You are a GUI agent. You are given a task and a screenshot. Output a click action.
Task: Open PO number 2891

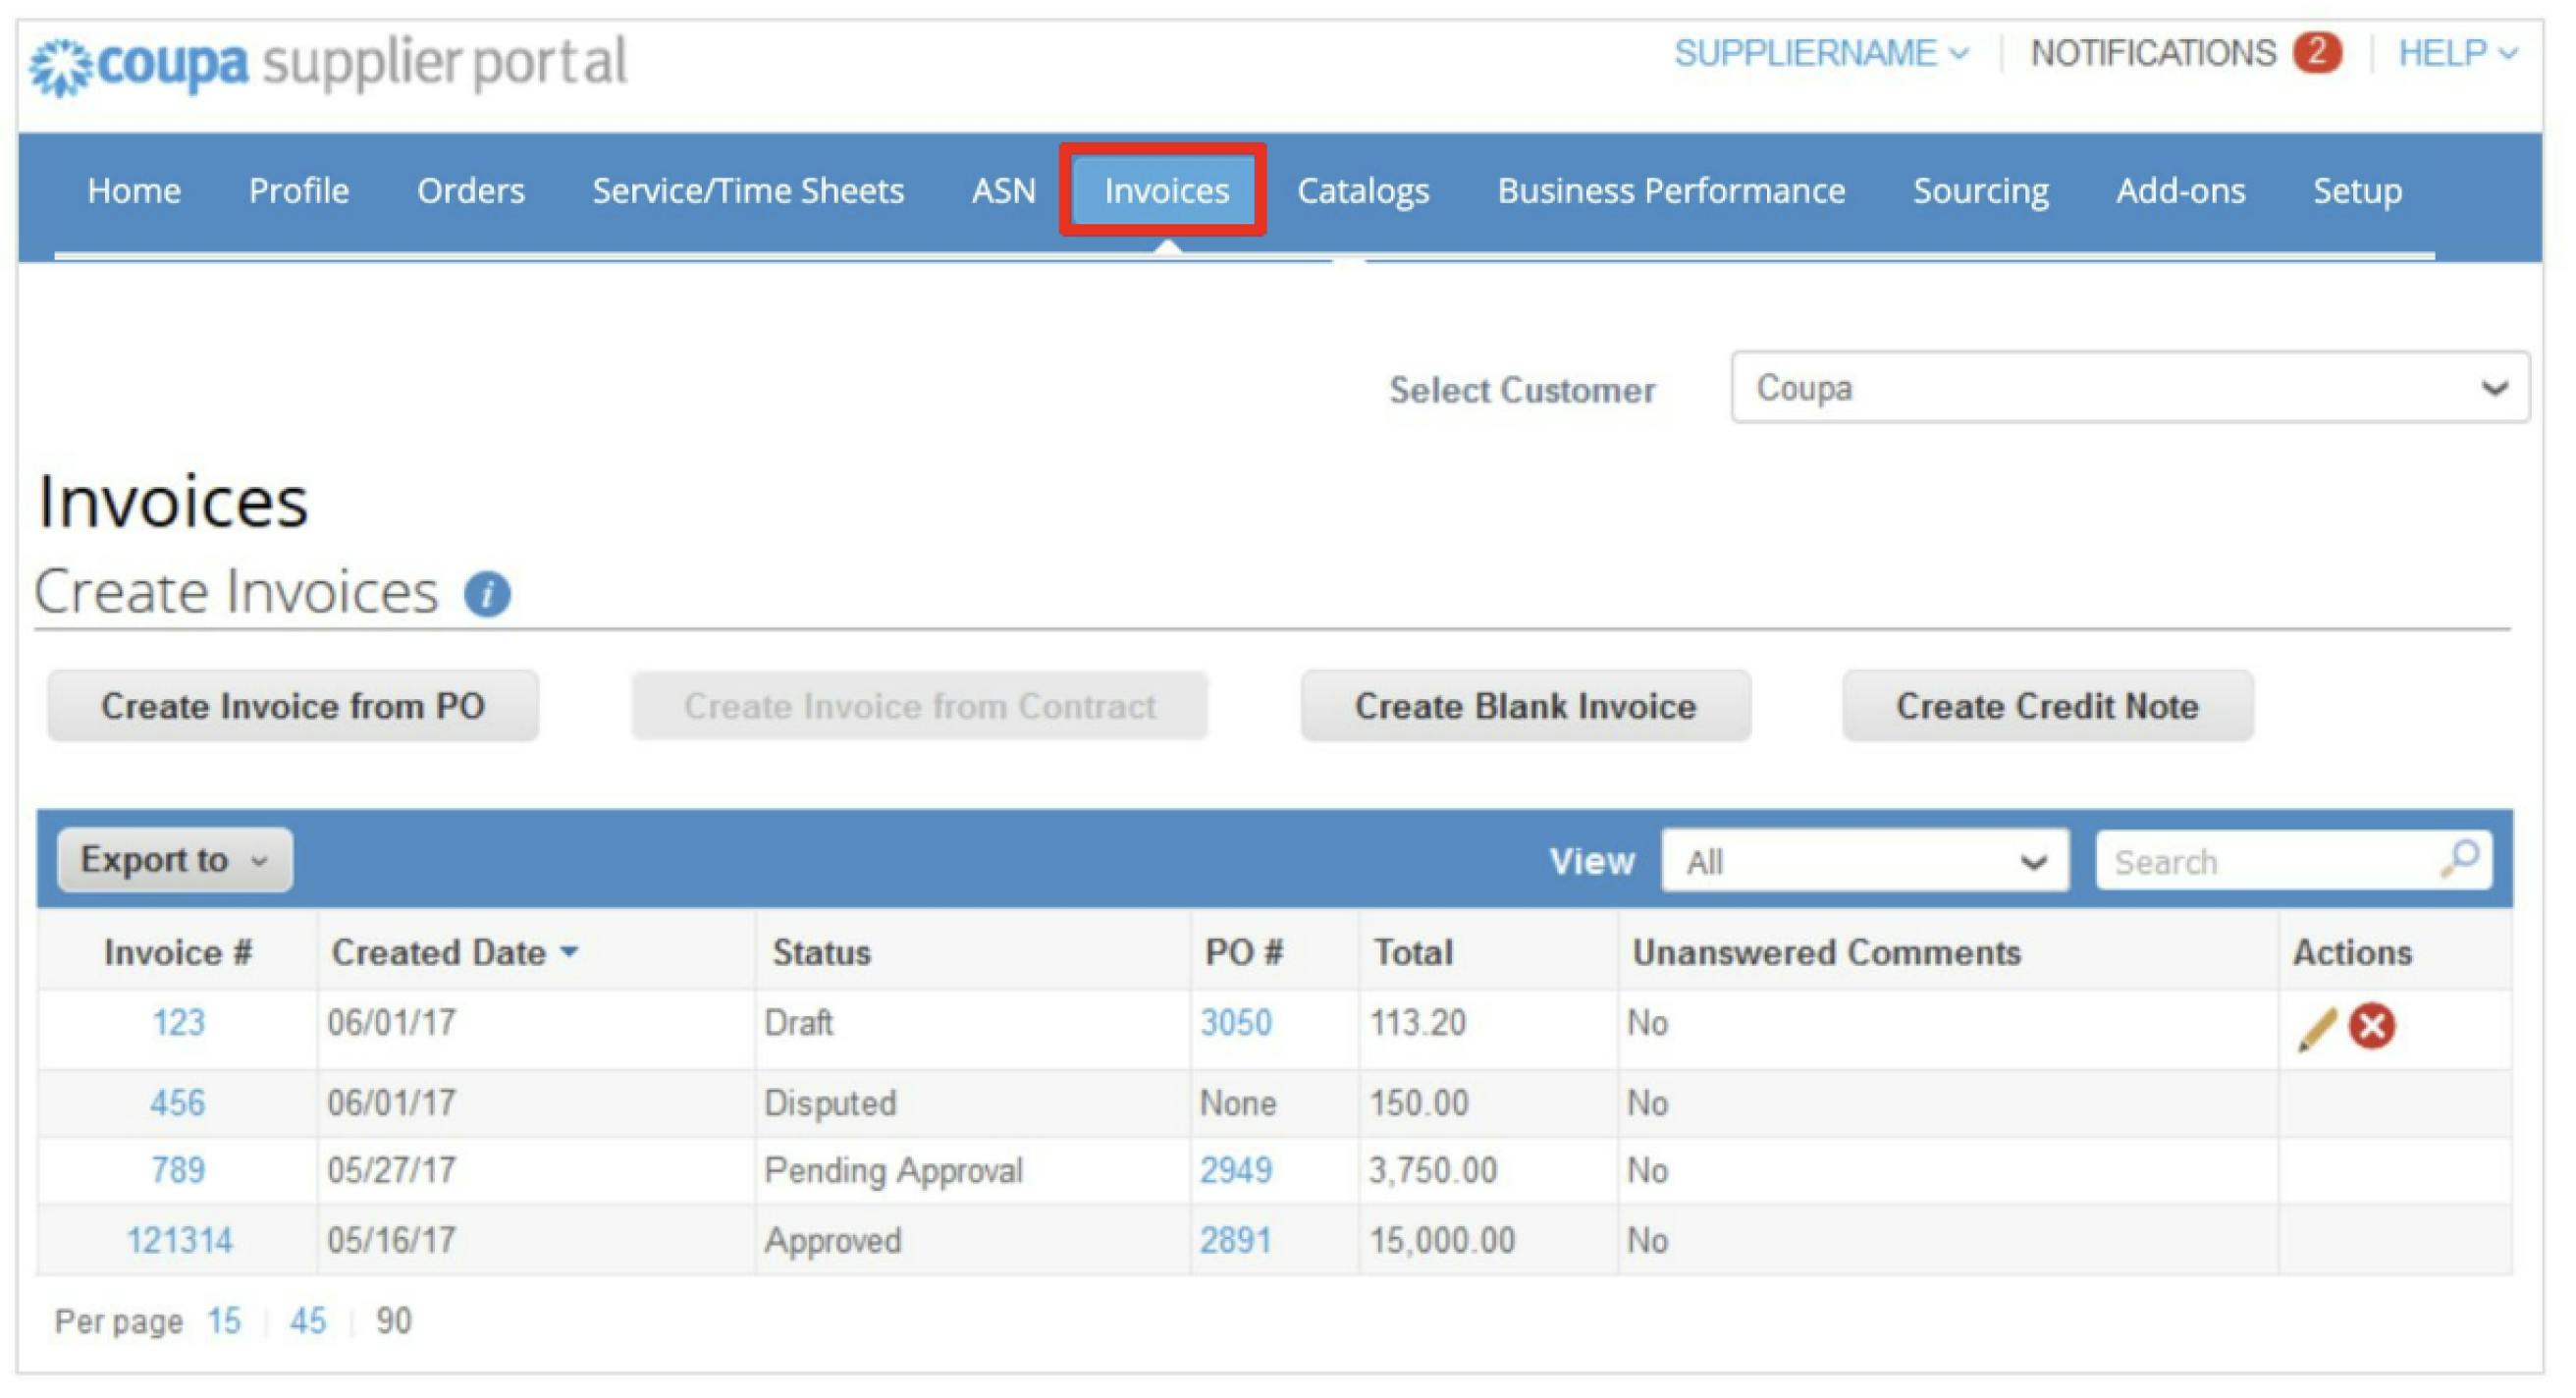point(1236,1242)
